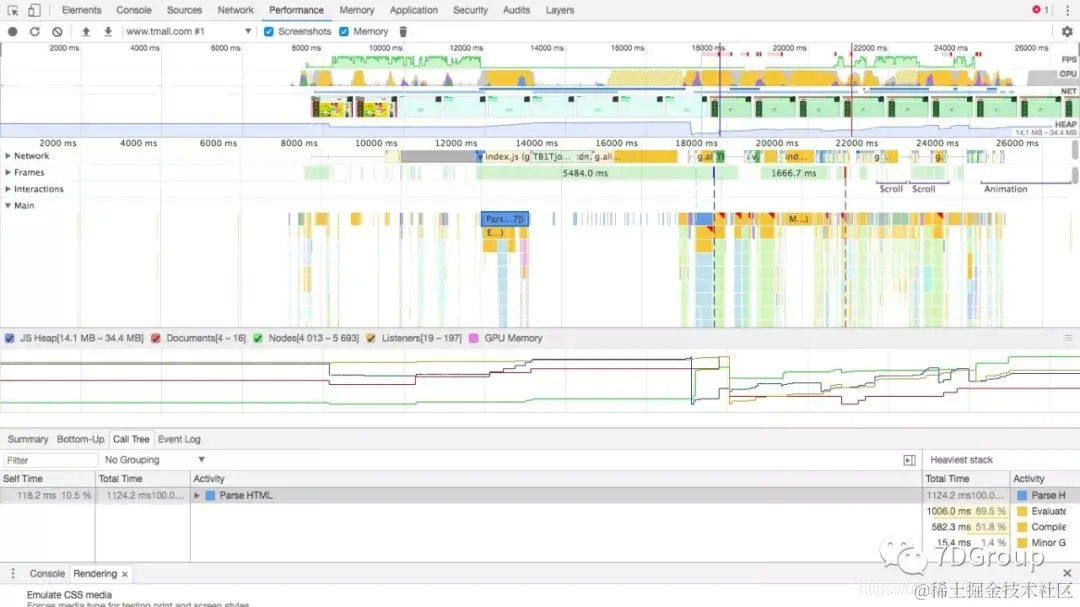Switch to the Event Log tab
This screenshot has width=1080, height=607.
tap(179, 439)
